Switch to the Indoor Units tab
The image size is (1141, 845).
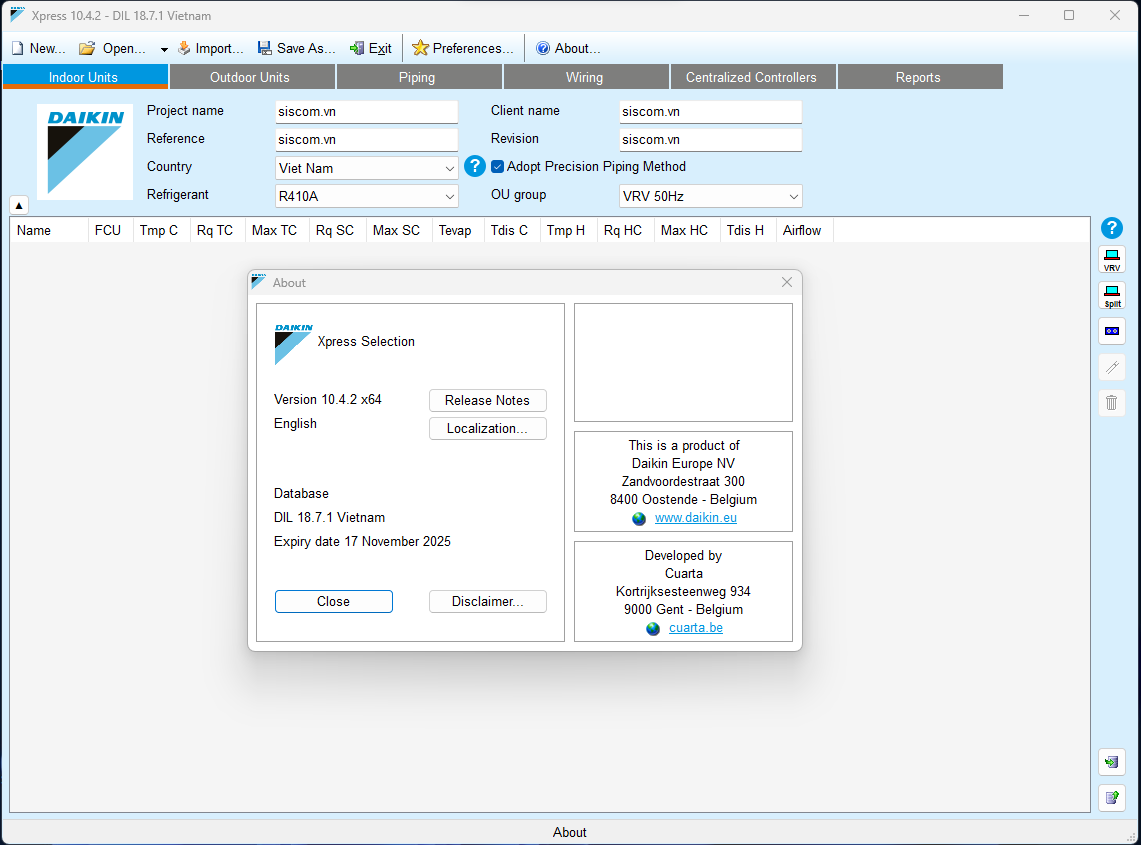pos(85,77)
